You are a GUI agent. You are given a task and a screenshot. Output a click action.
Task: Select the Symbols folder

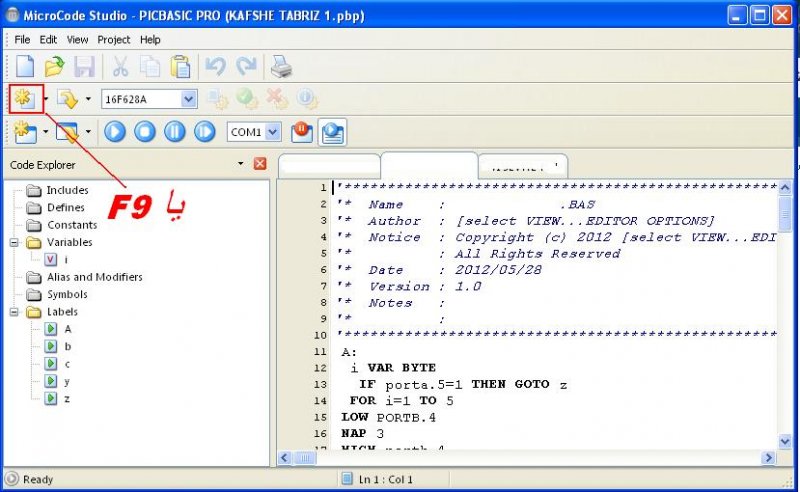coord(67,294)
